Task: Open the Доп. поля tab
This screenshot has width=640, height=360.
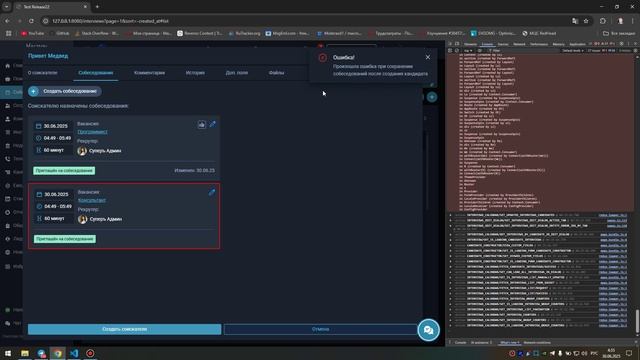Action: (x=237, y=73)
